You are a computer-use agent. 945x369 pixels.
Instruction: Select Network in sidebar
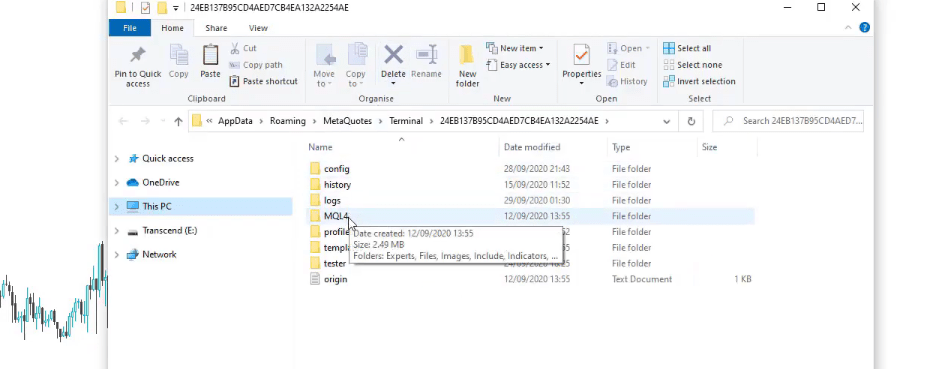coord(159,255)
